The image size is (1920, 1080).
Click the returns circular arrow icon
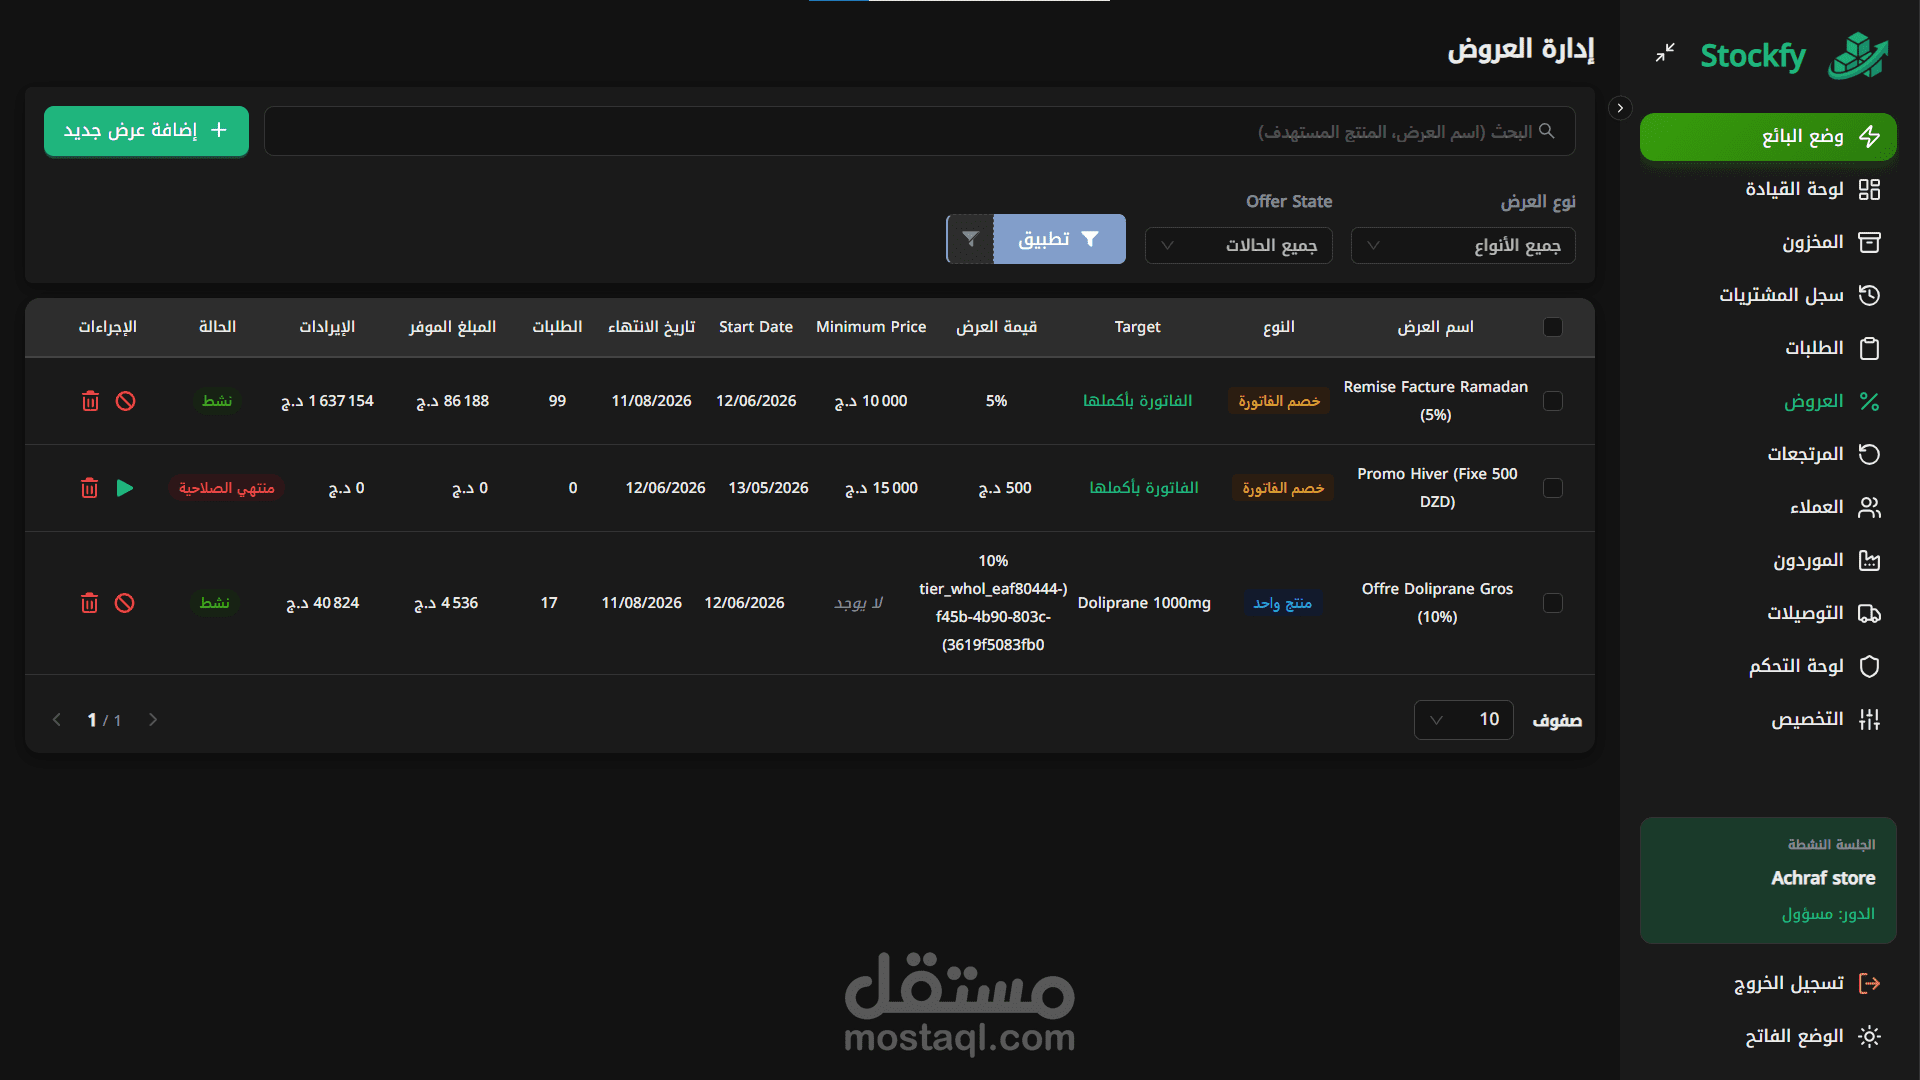[1869, 454]
